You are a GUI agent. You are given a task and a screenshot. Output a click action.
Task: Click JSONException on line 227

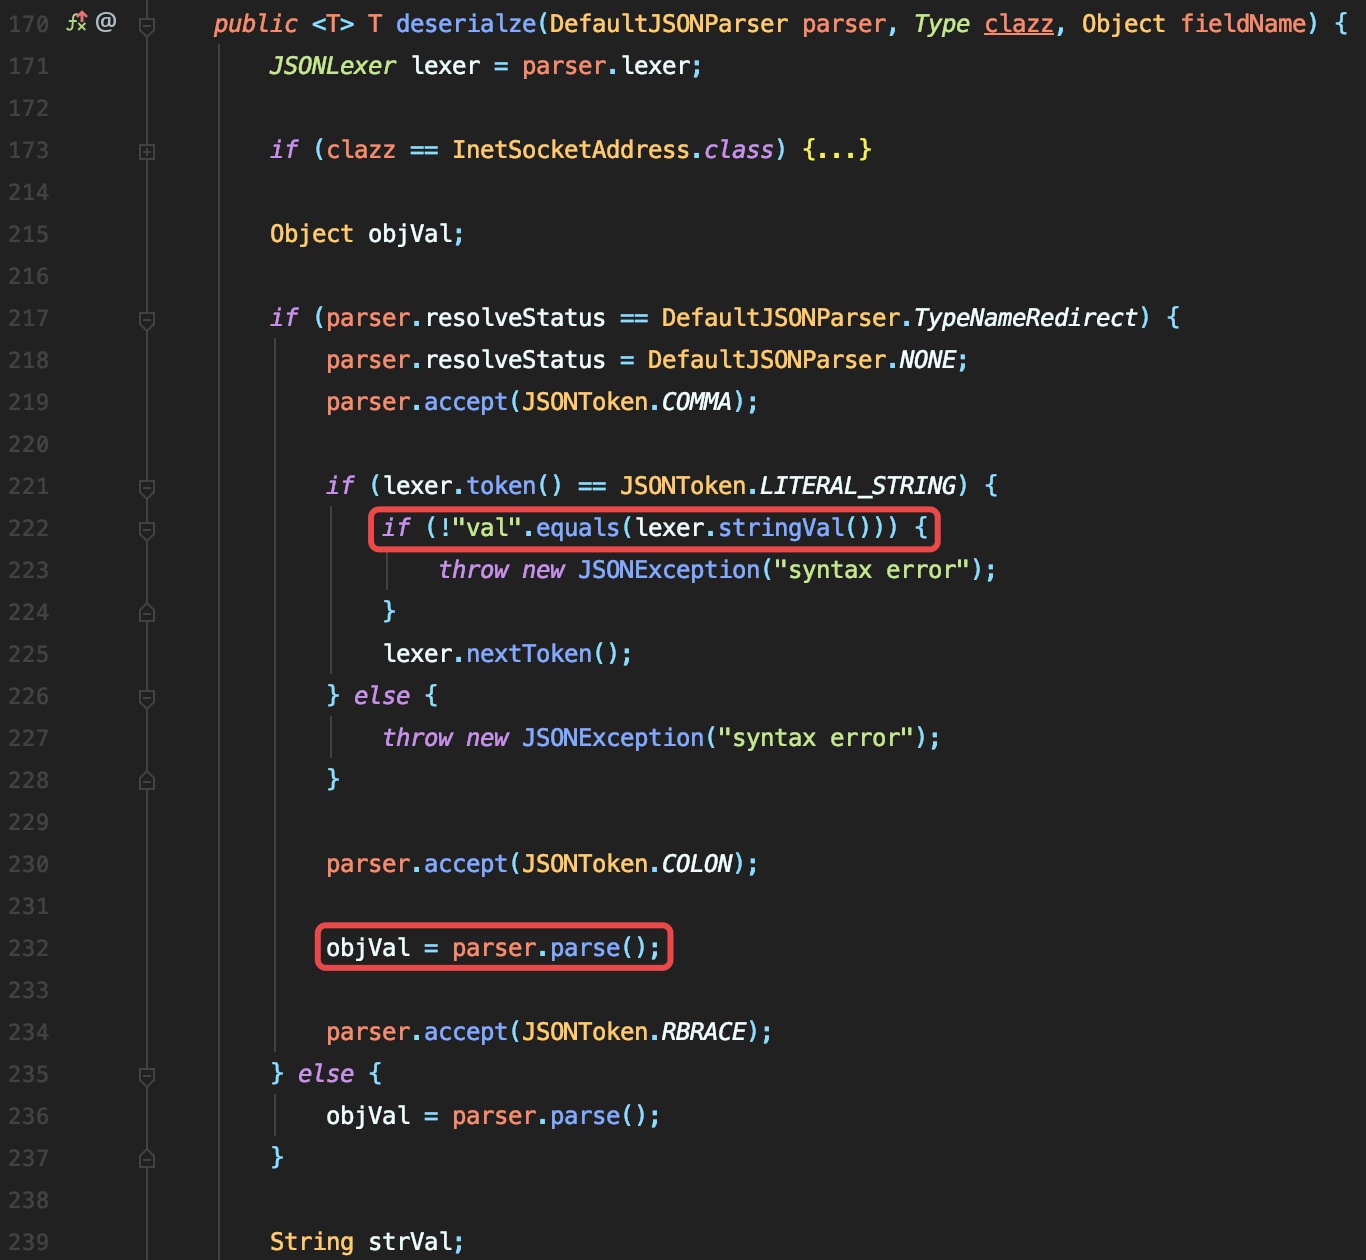(x=613, y=738)
